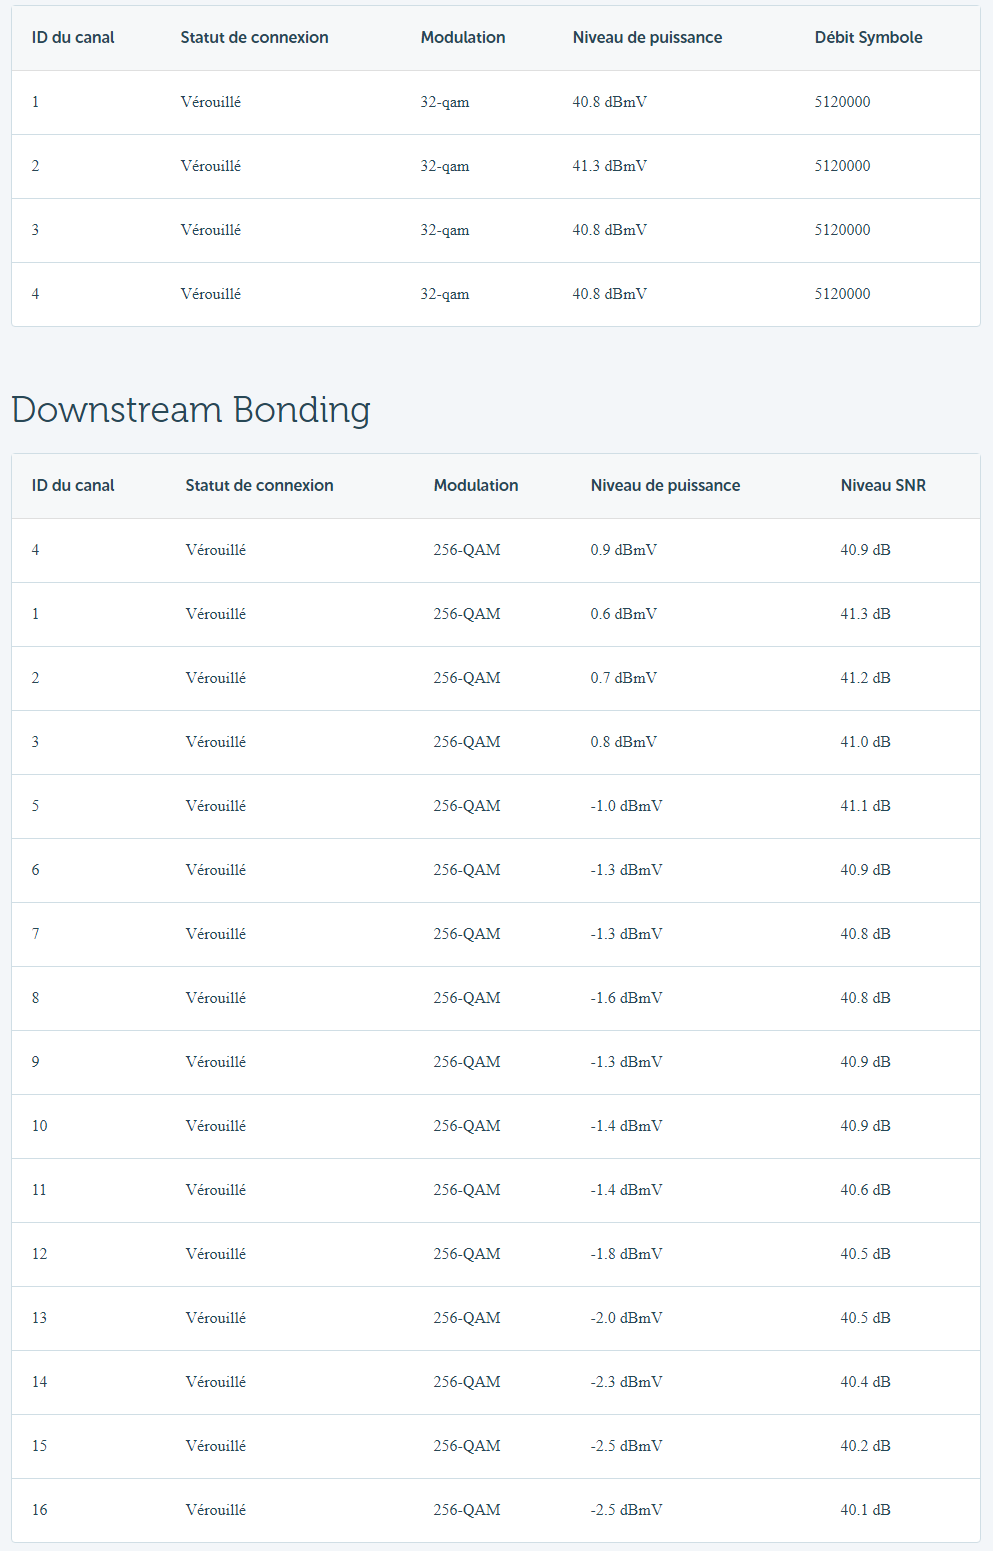Select the 0.9 dBmV downstream power value
The image size is (993, 1551).
pyautogui.click(x=623, y=550)
